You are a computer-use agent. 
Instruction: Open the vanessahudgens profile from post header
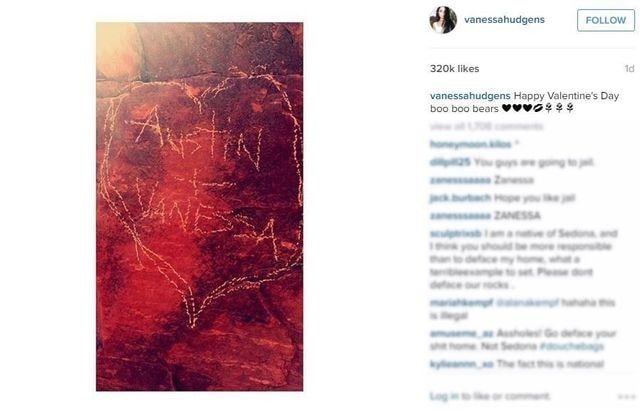(504, 20)
